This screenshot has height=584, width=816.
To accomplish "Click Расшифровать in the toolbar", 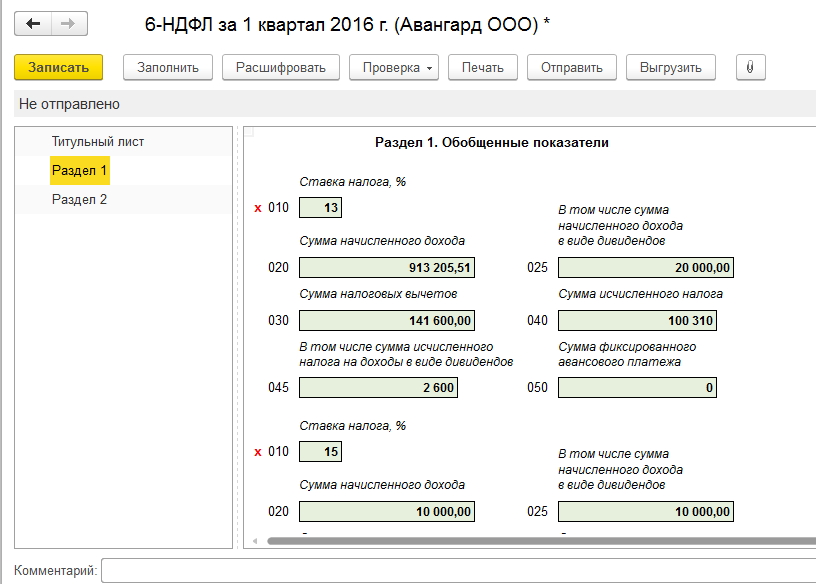I will pos(281,67).
